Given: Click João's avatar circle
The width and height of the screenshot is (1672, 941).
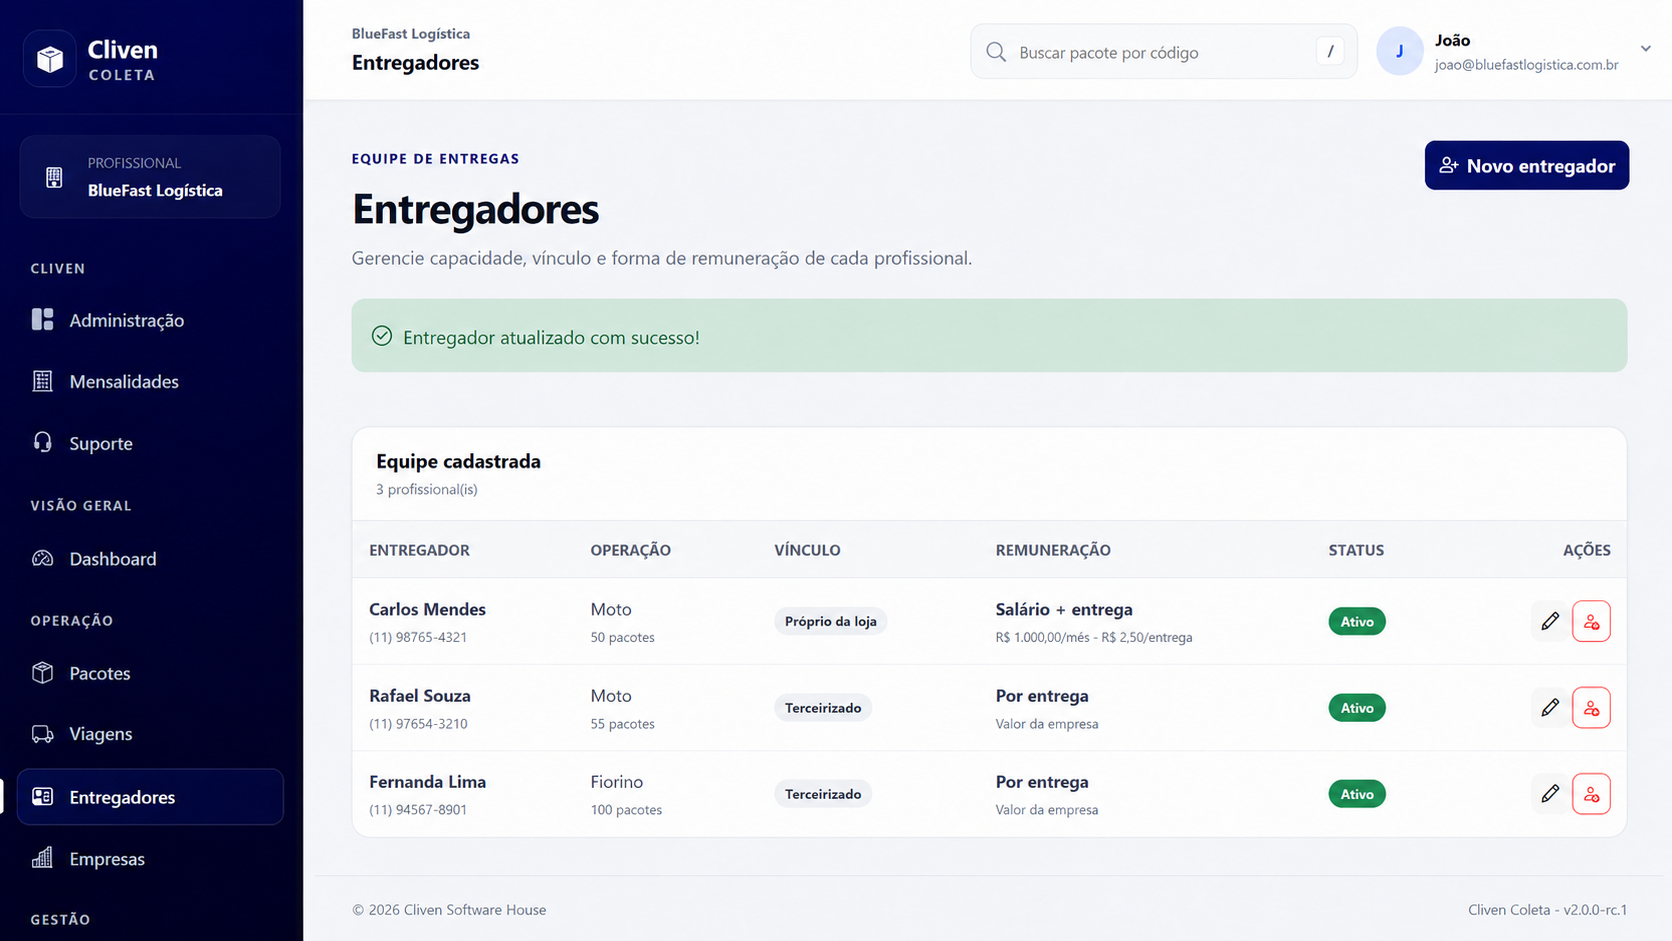Looking at the screenshot, I should pyautogui.click(x=1399, y=51).
